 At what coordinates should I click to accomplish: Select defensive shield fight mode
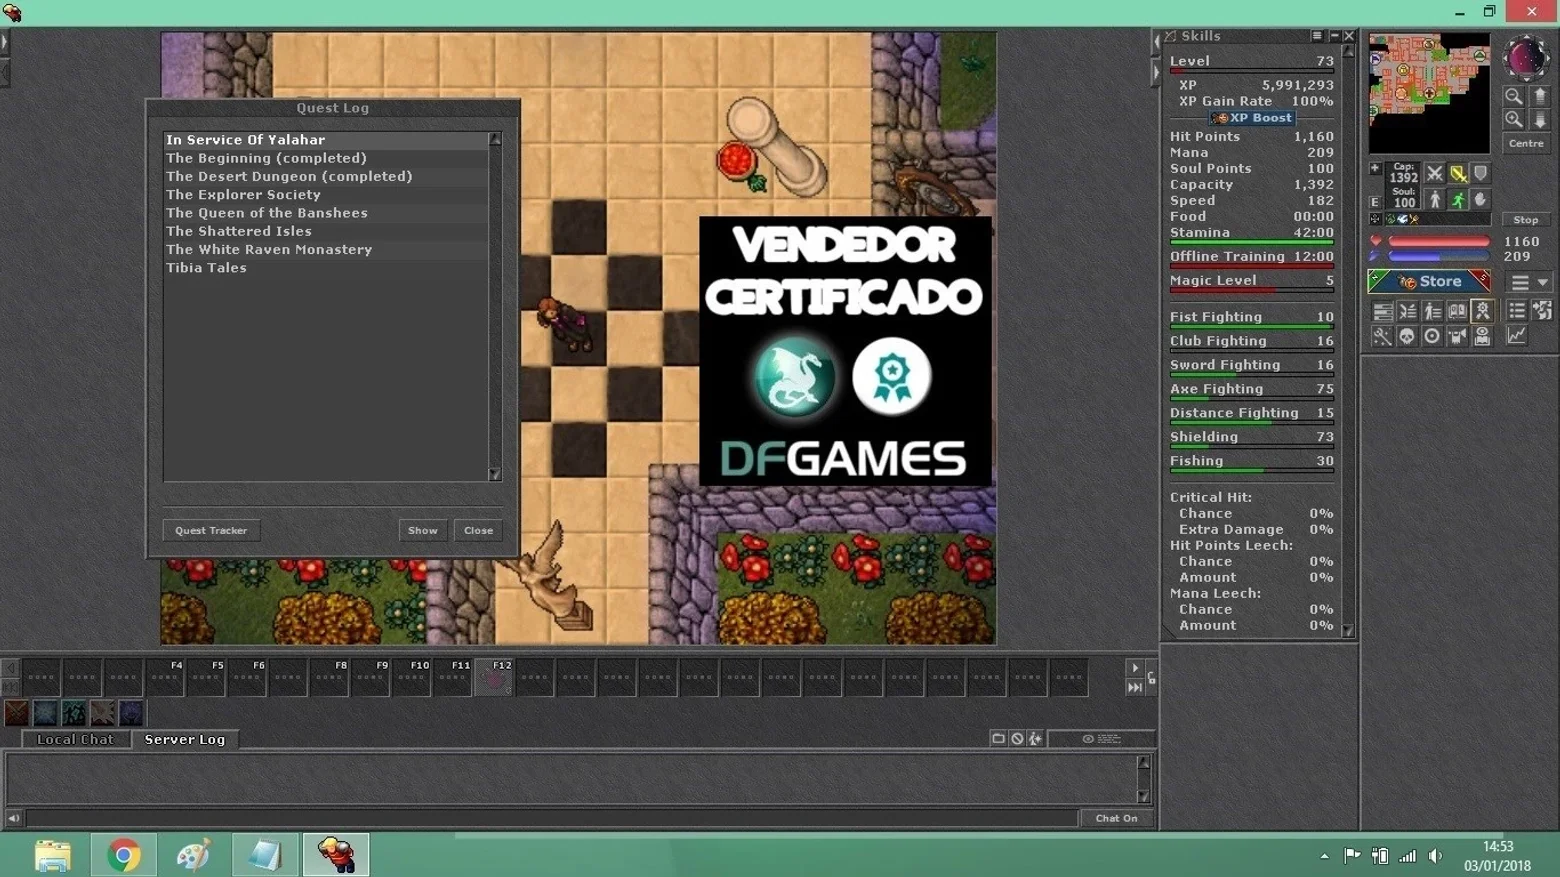pos(1481,173)
